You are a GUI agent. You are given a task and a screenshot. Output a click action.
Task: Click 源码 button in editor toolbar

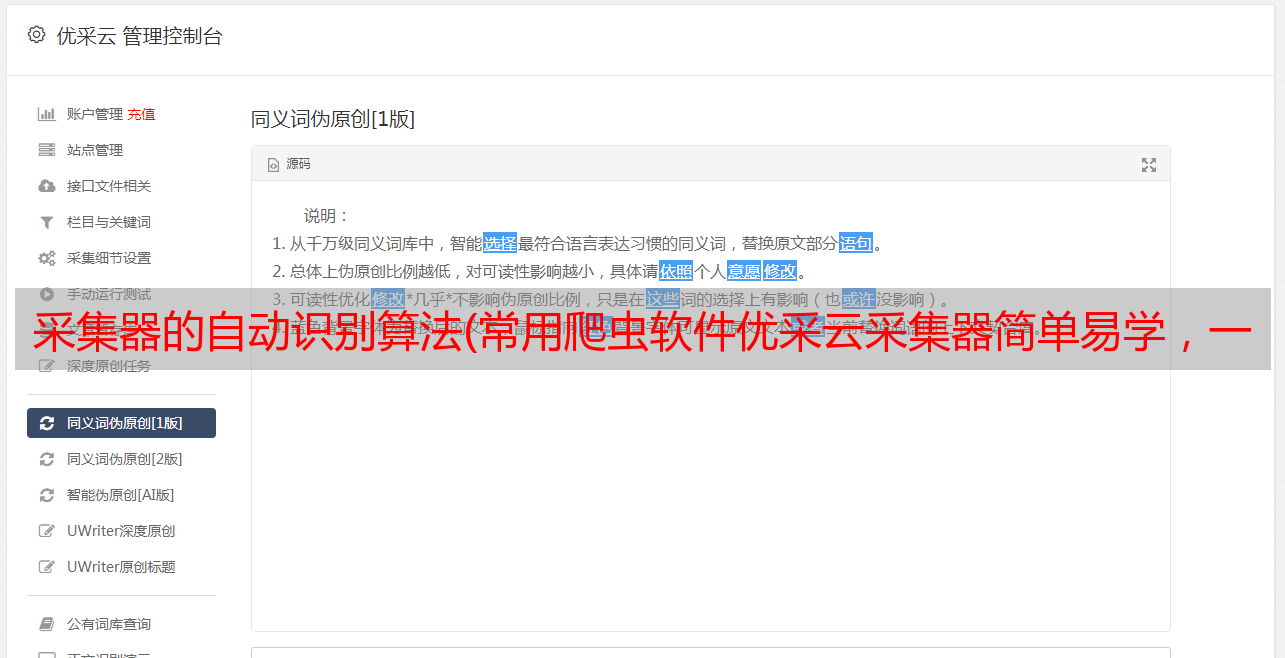click(289, 164)
